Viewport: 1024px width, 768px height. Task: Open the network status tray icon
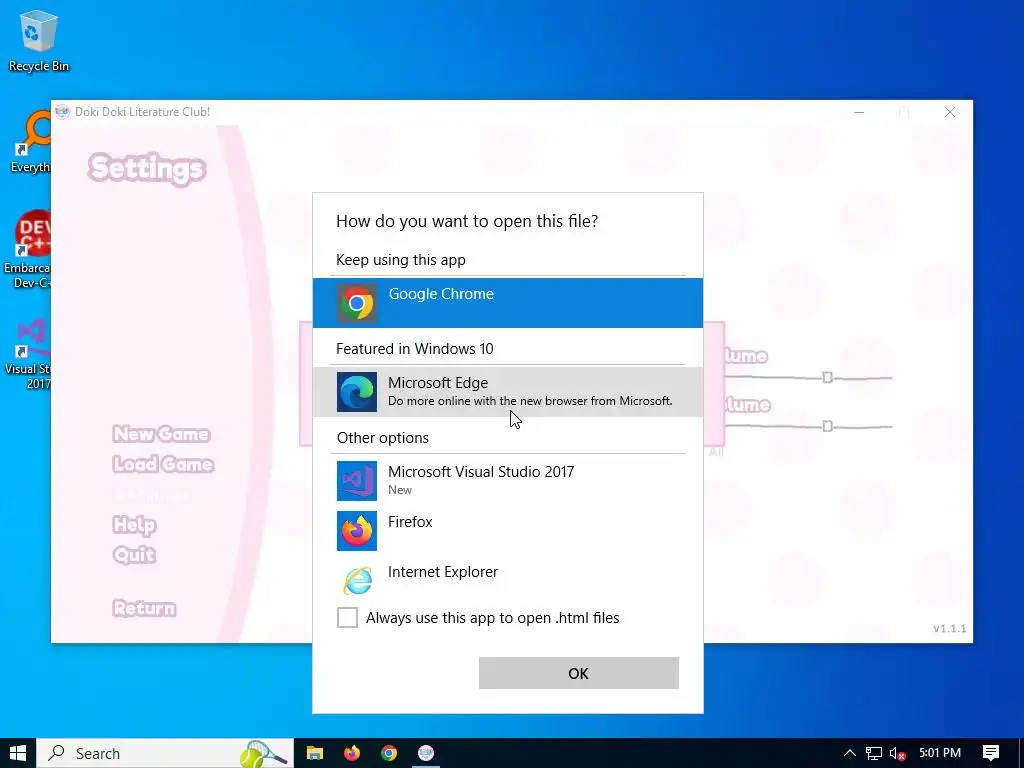click(874, 753)
